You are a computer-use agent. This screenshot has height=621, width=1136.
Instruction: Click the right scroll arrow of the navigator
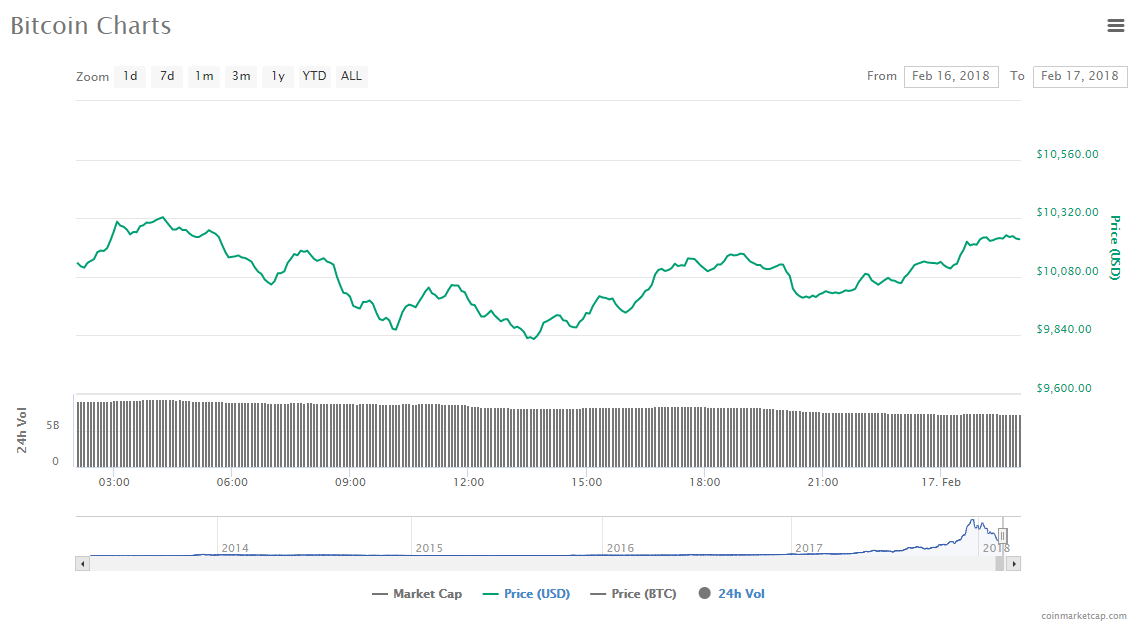point(1013,563)
